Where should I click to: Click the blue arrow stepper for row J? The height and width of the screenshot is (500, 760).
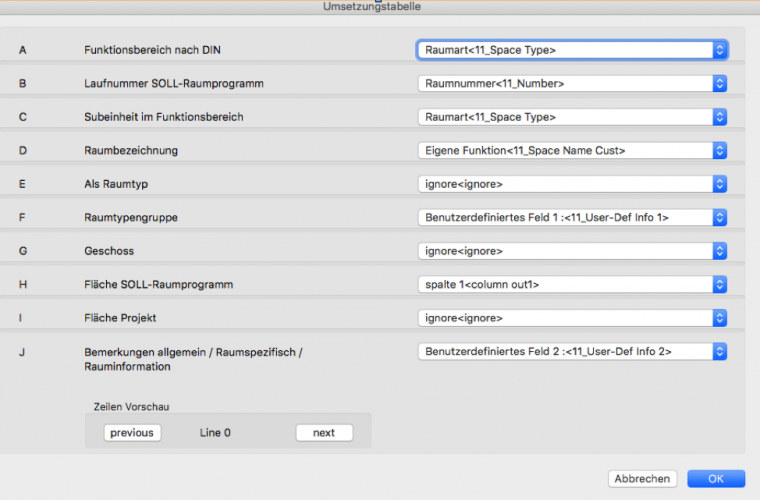719,351
